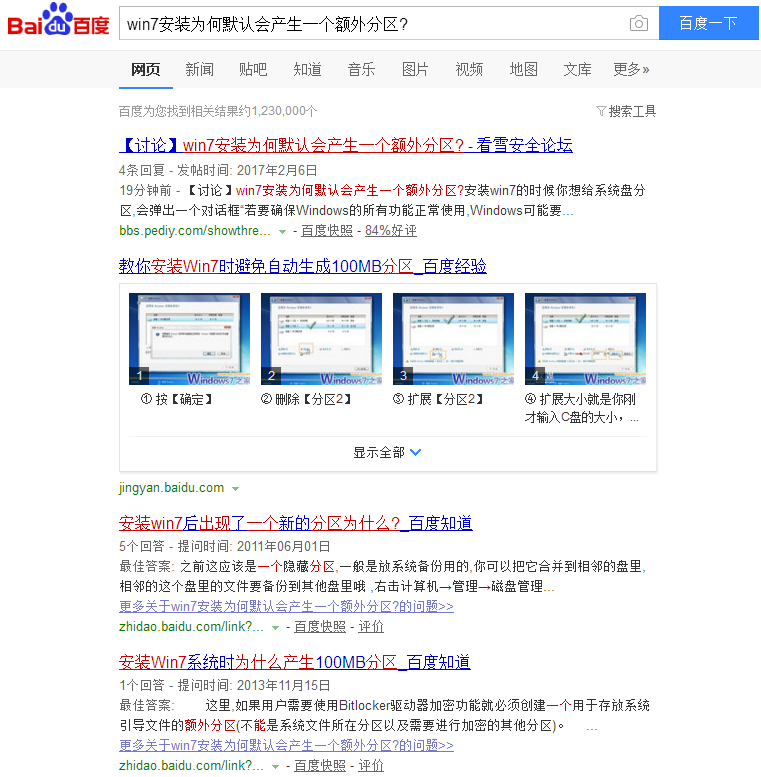Switch to the 图片 tab
This screenshot has width=761, height=777.
pos(415,69)
